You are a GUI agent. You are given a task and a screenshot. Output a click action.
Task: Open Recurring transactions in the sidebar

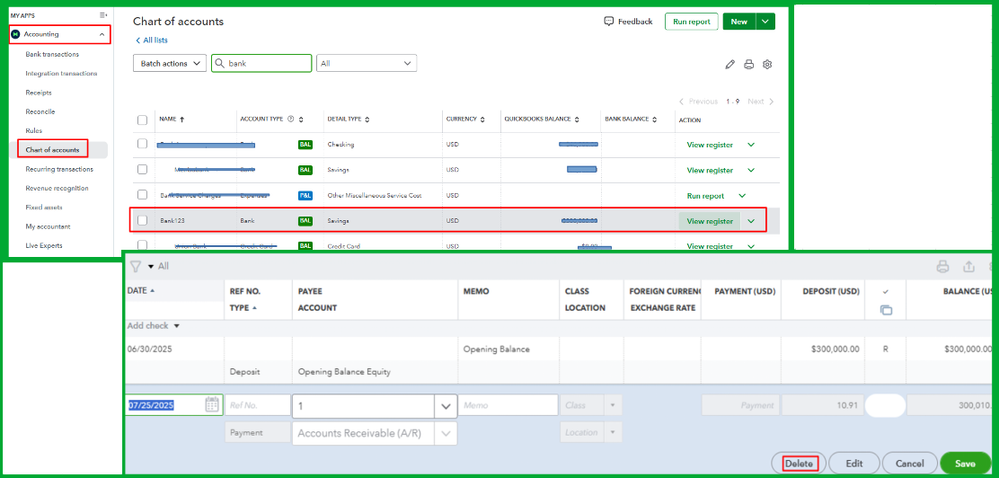(x=59, y=169)
